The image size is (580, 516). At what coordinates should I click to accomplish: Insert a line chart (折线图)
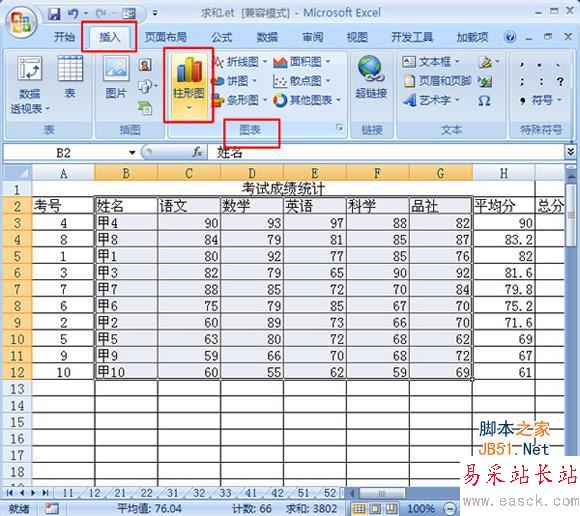[240, 61]
